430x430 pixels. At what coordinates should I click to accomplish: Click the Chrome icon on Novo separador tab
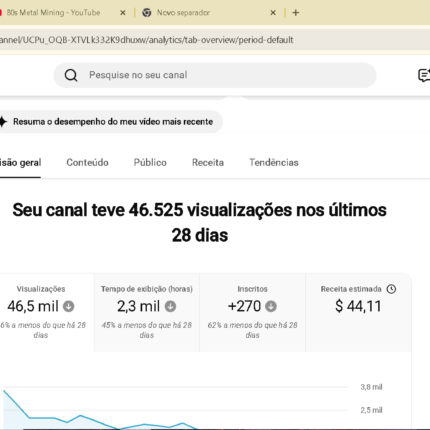pos(147,13)
